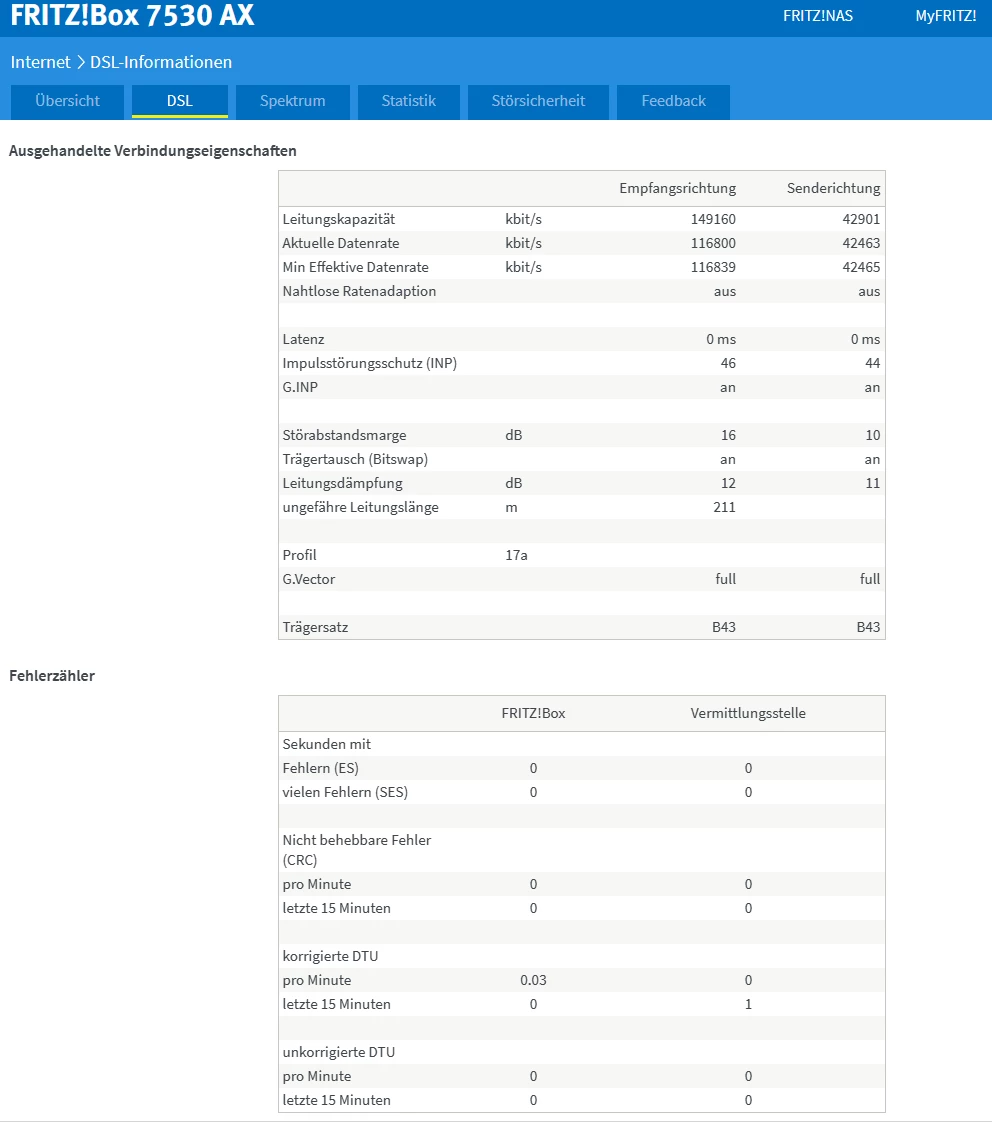Click the Ausgehandelte Verbindungseigenschaften heading
The width and height of the screenshot is (992, 1126).
[152, 151]
